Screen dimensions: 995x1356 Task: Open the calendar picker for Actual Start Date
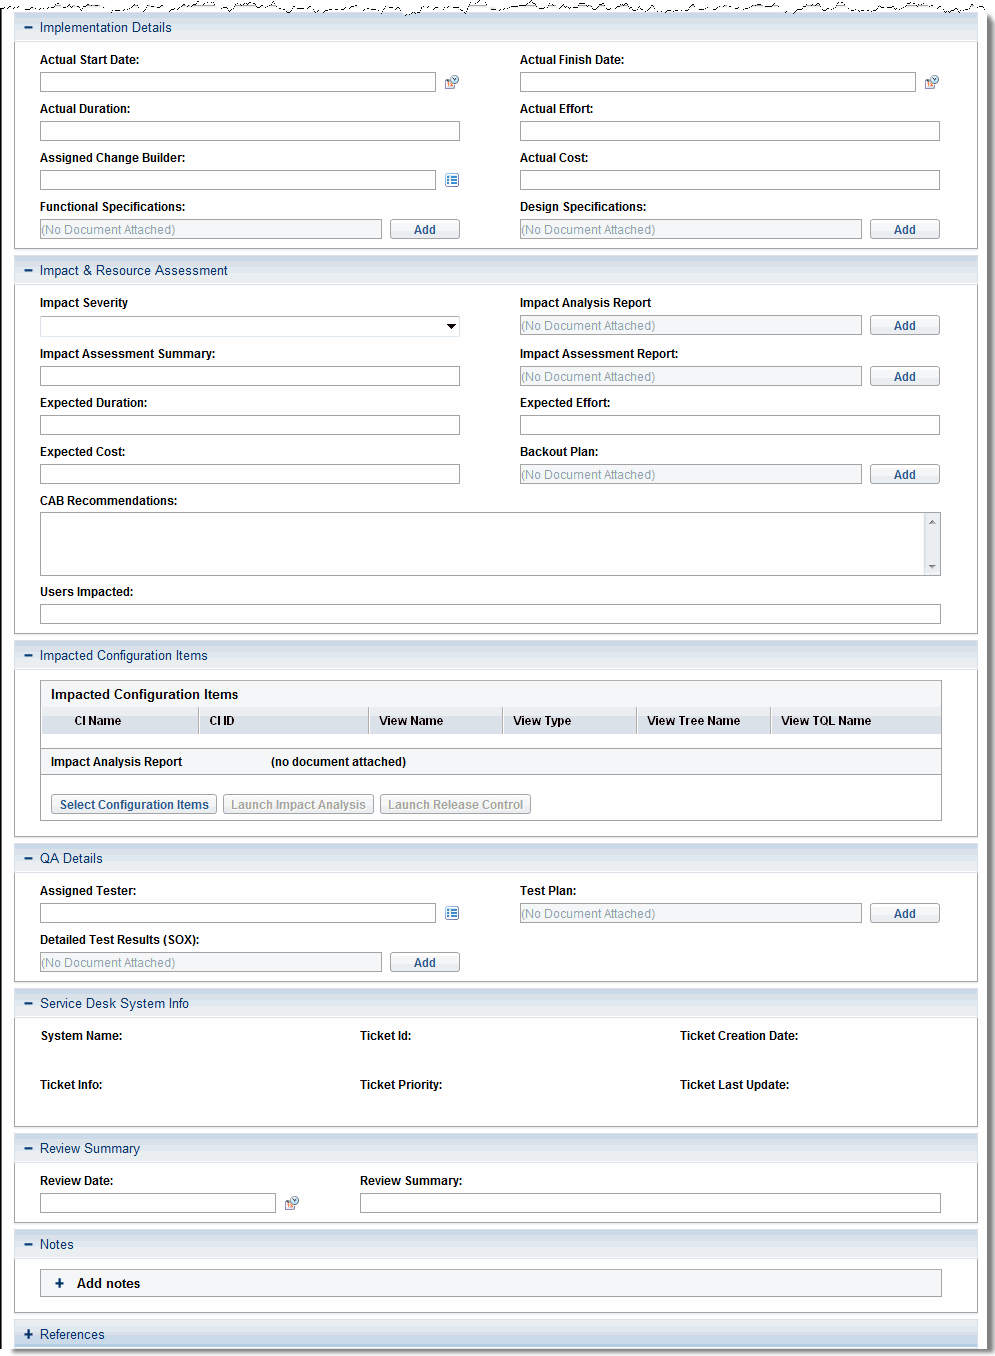[x=451, y=82]
